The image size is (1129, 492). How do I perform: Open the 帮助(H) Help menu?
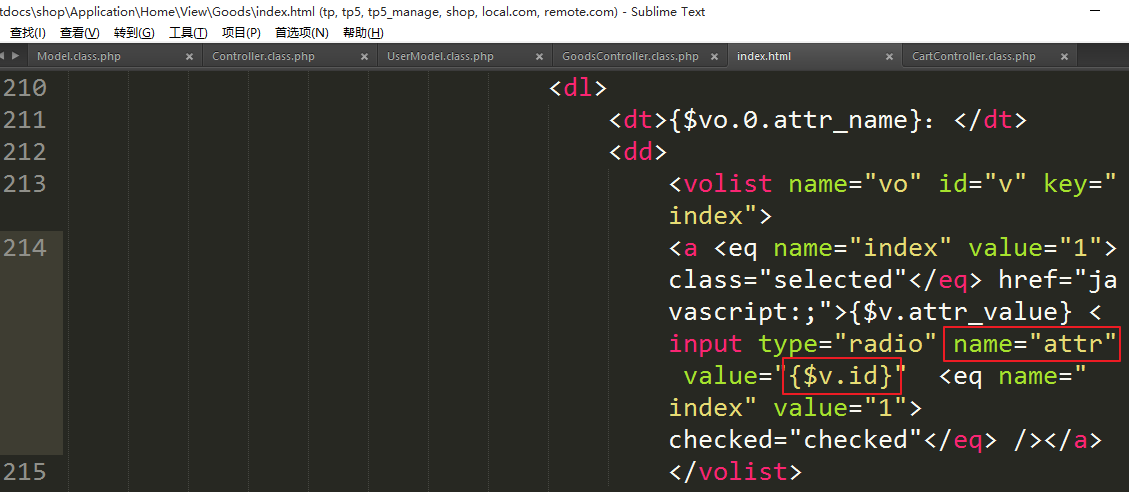(363, 33)
